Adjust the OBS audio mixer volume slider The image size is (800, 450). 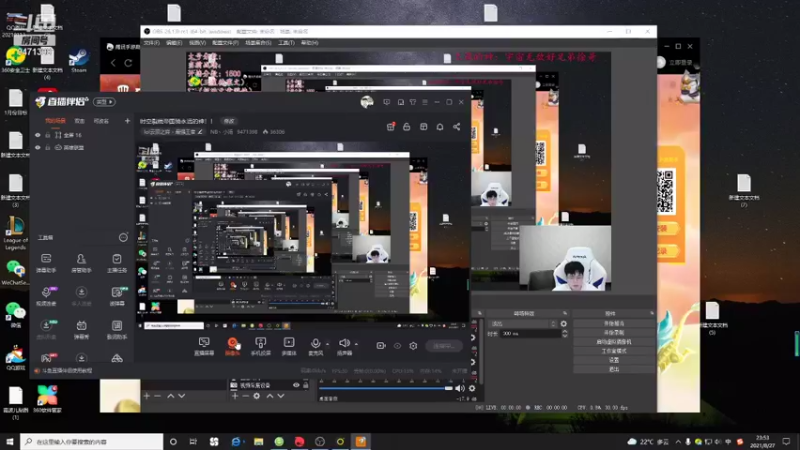click(386, 388)
